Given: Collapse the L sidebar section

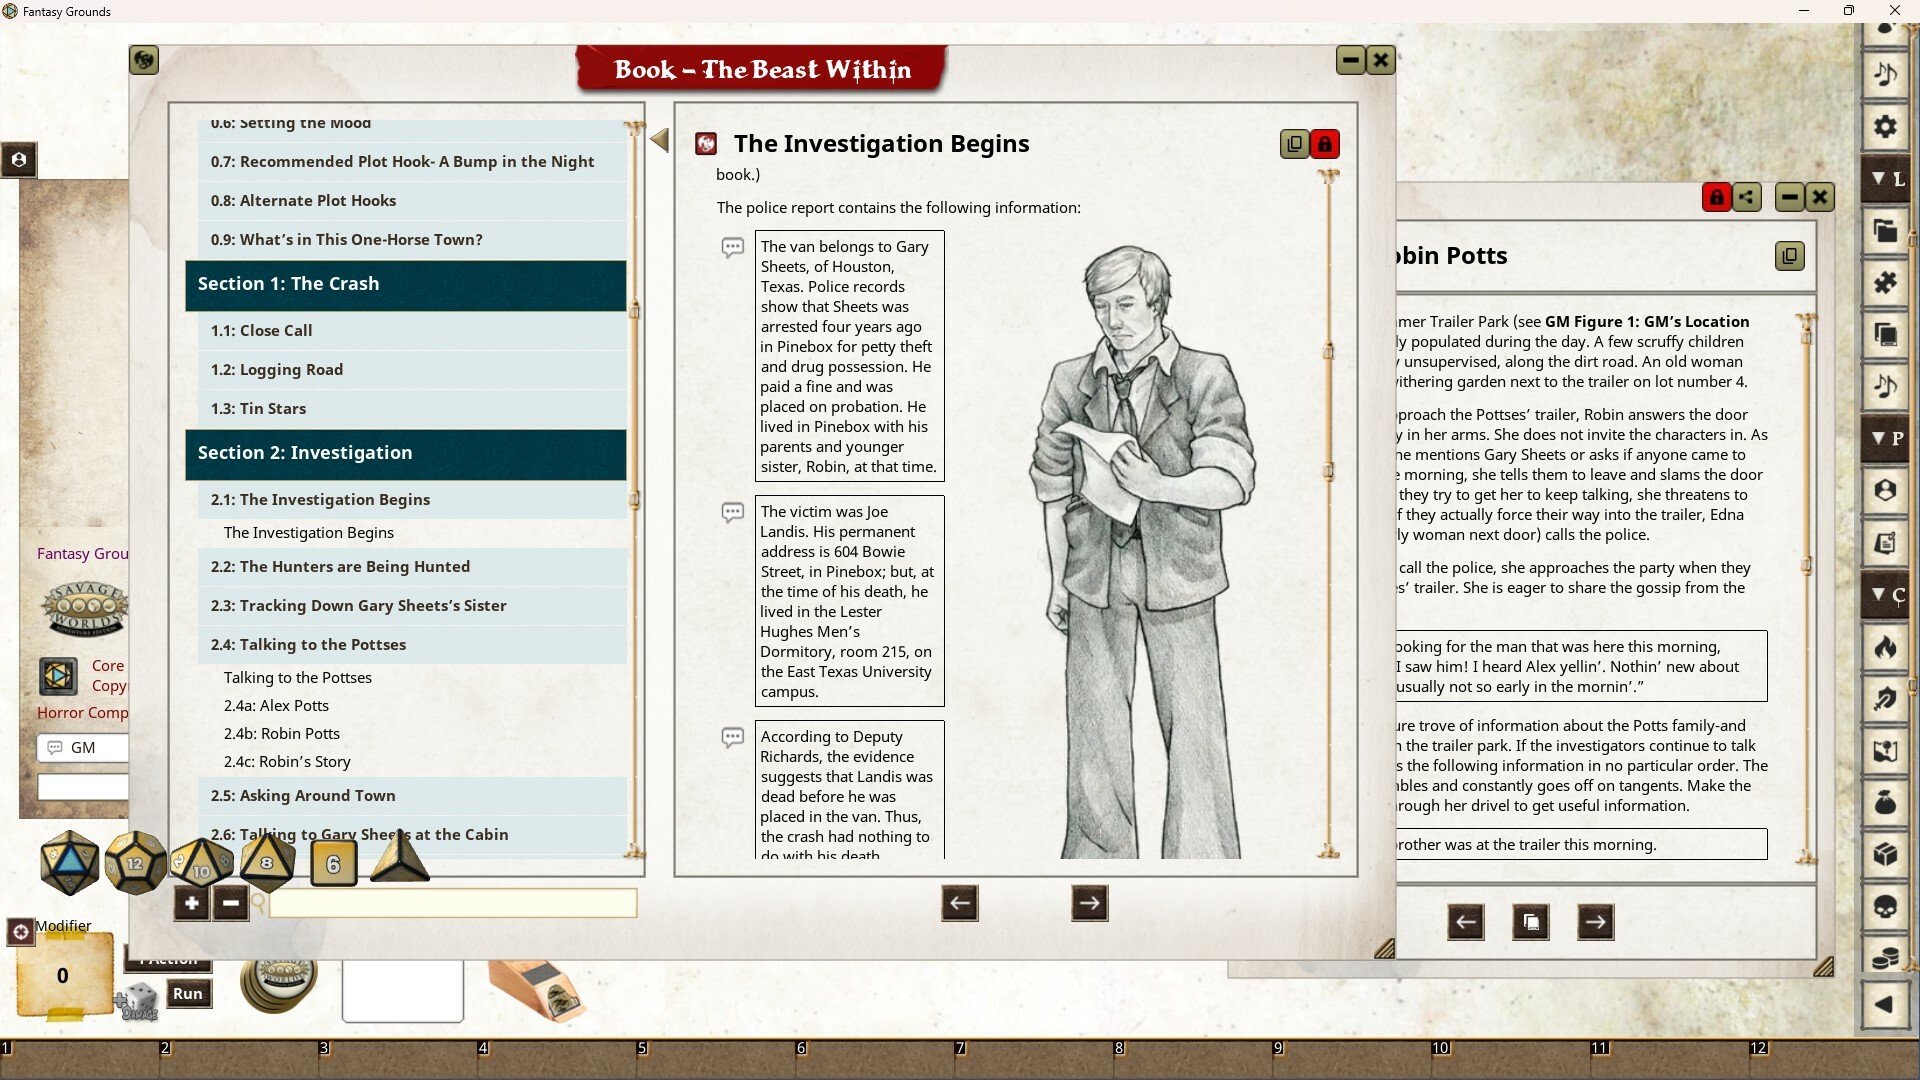Looking at the screenshot, I should [1887, 179].
